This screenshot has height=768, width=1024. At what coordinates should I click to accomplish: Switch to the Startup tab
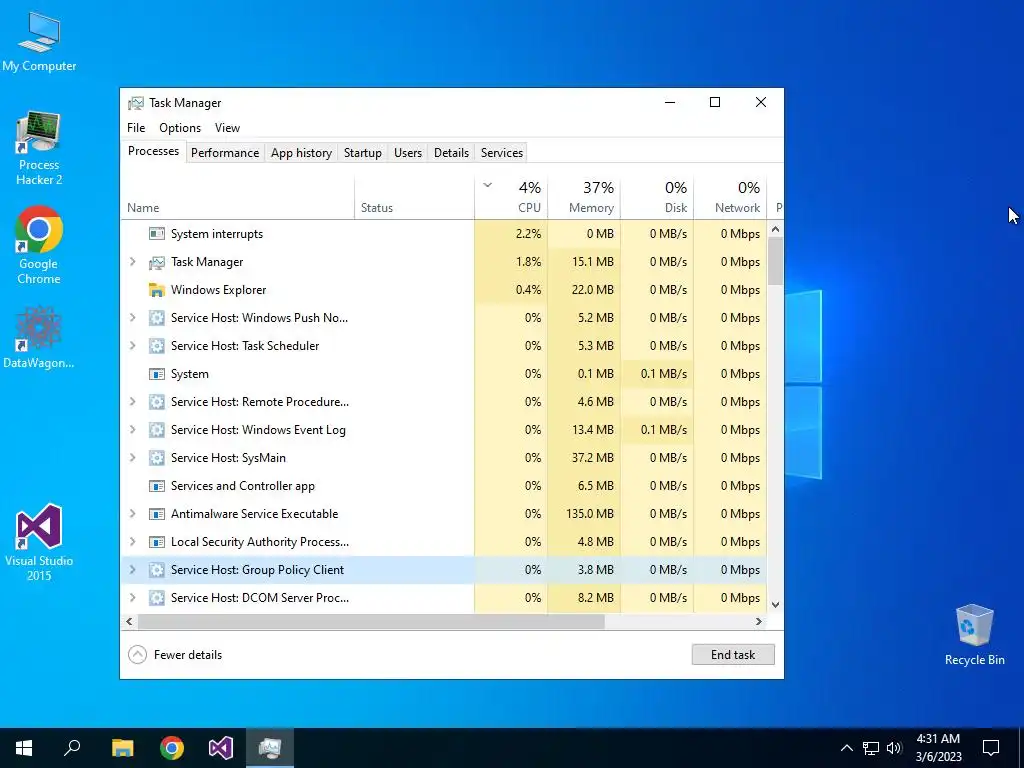pyautogui.click(x=362, y=153)
